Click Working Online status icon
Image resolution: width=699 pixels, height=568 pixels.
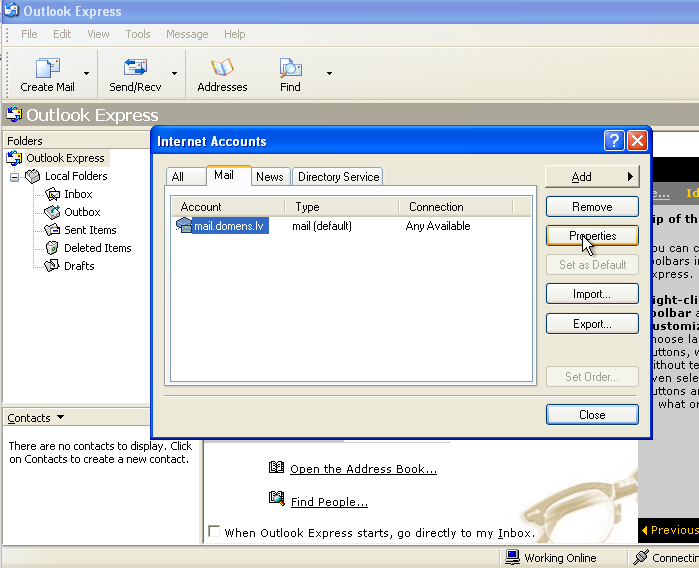click(512, 557)
